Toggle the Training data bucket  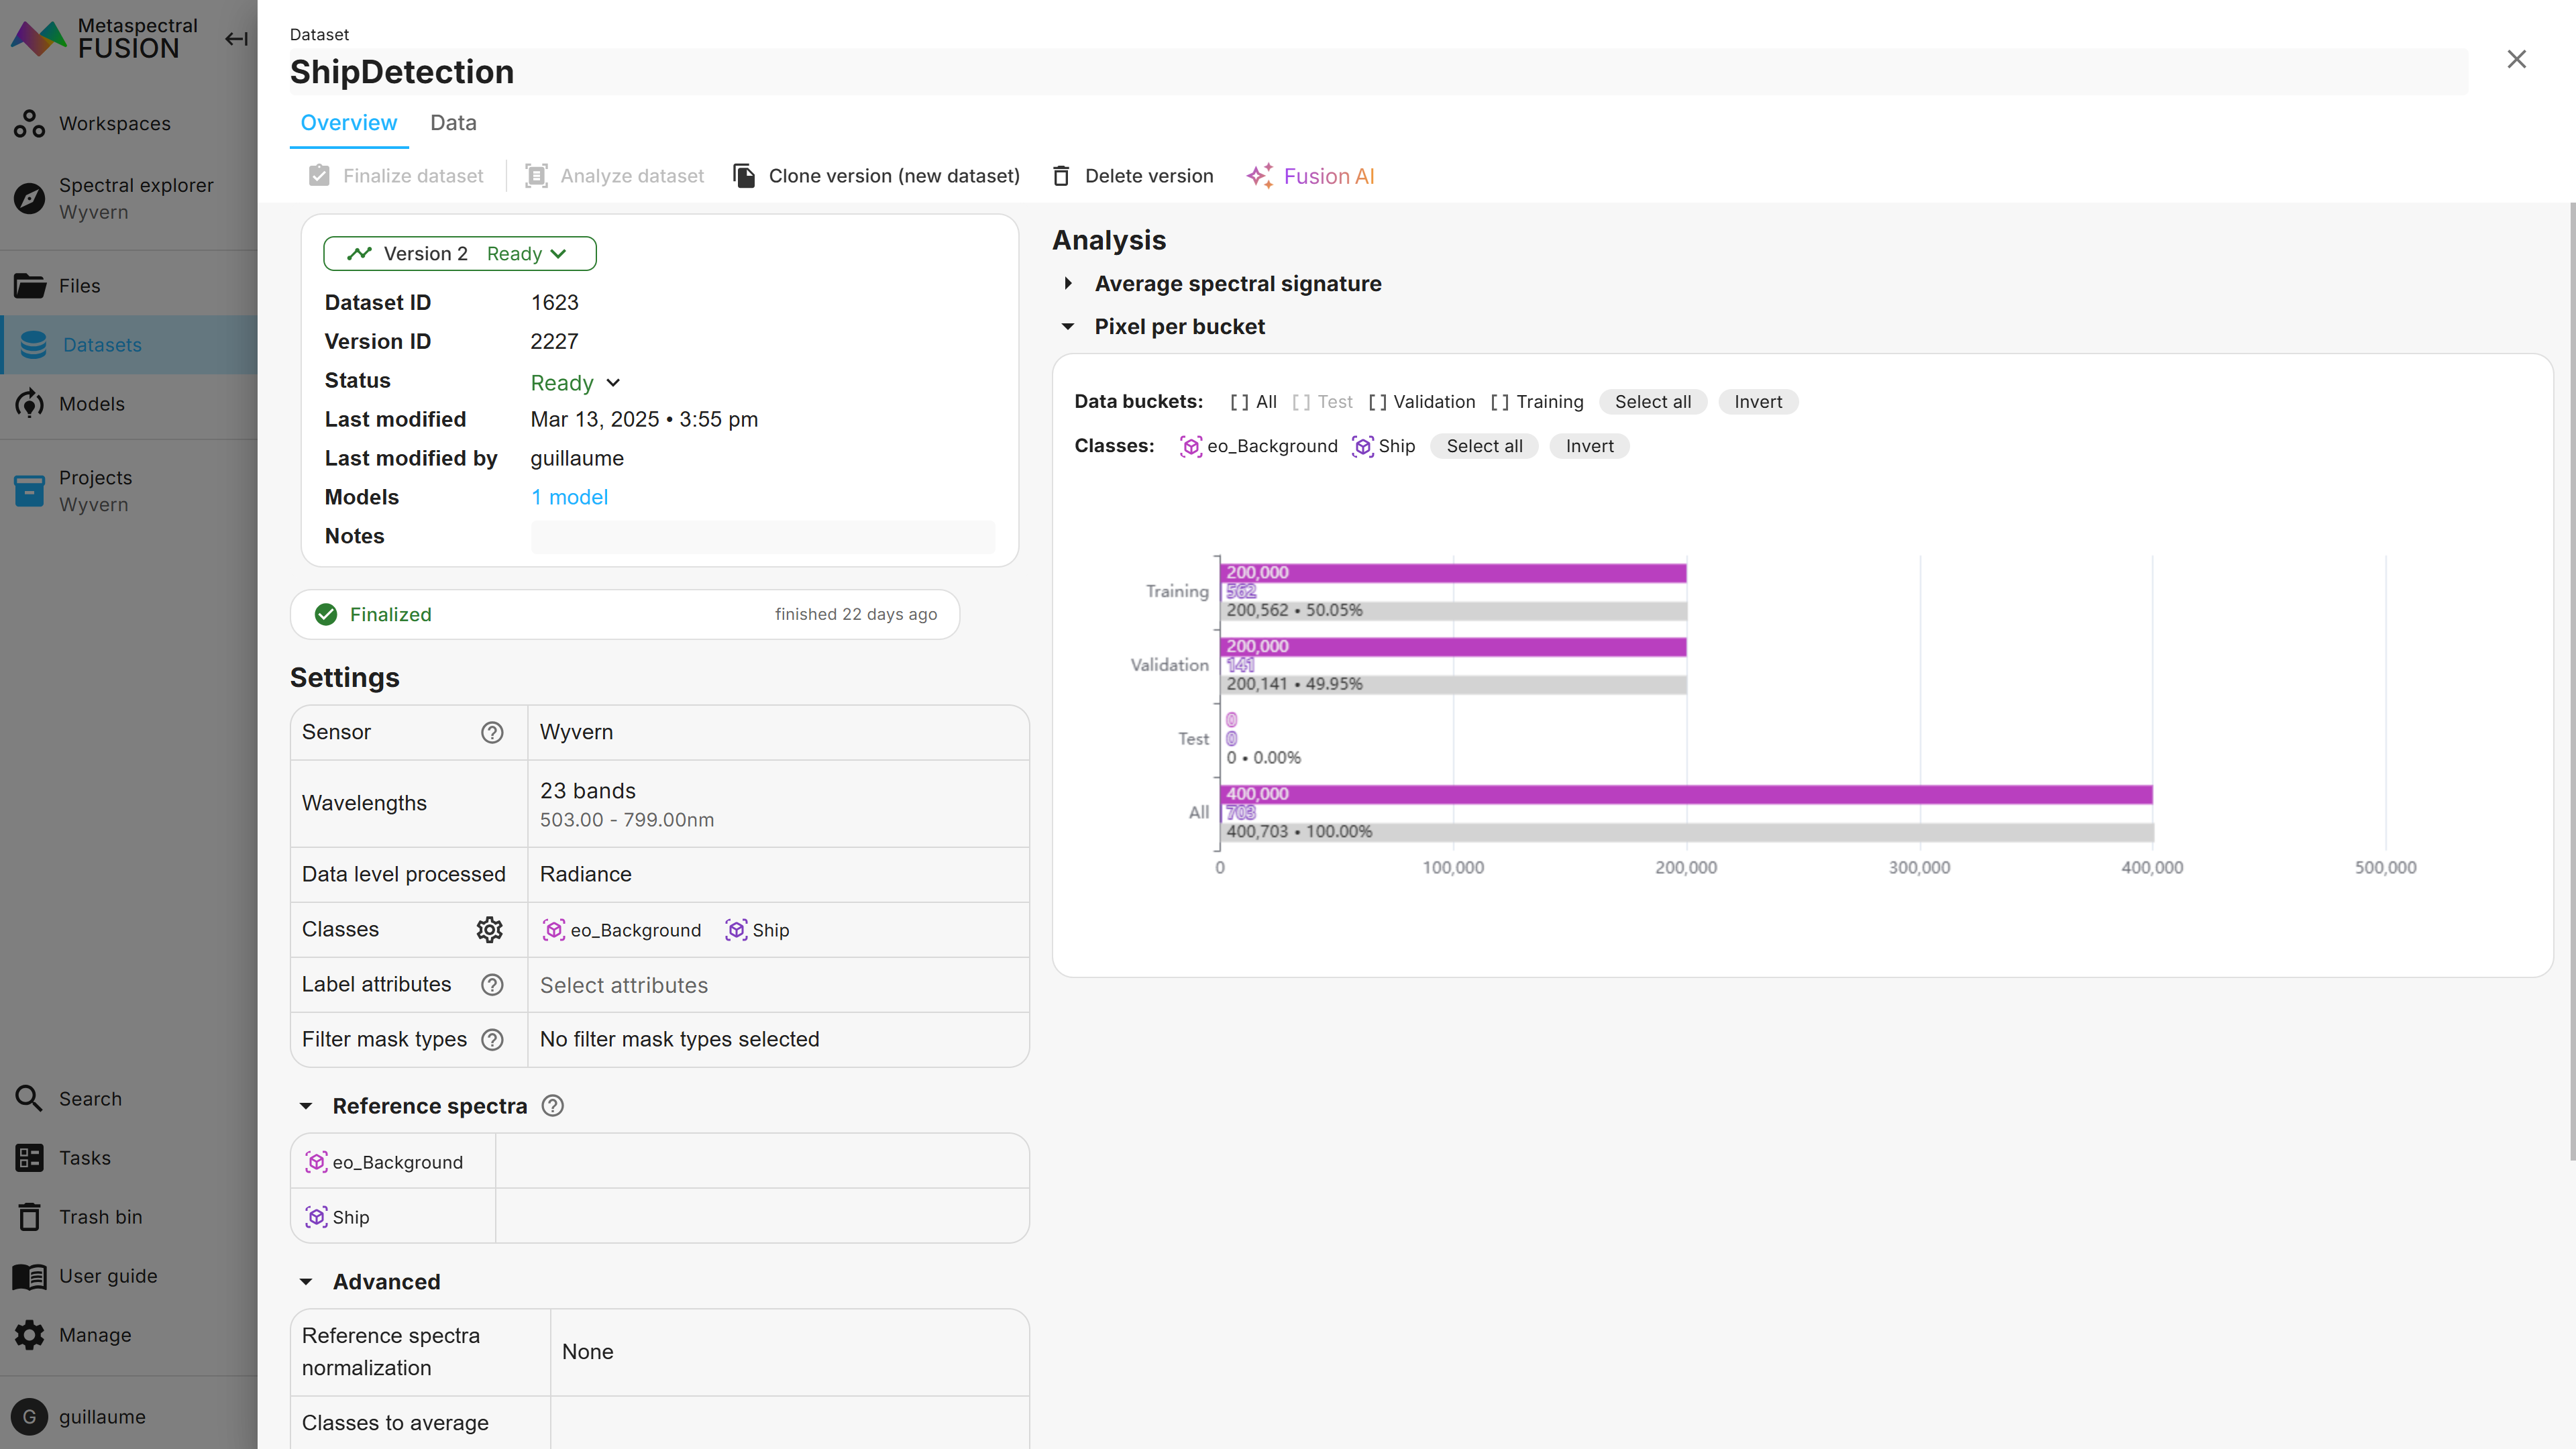click(1537, 402)
